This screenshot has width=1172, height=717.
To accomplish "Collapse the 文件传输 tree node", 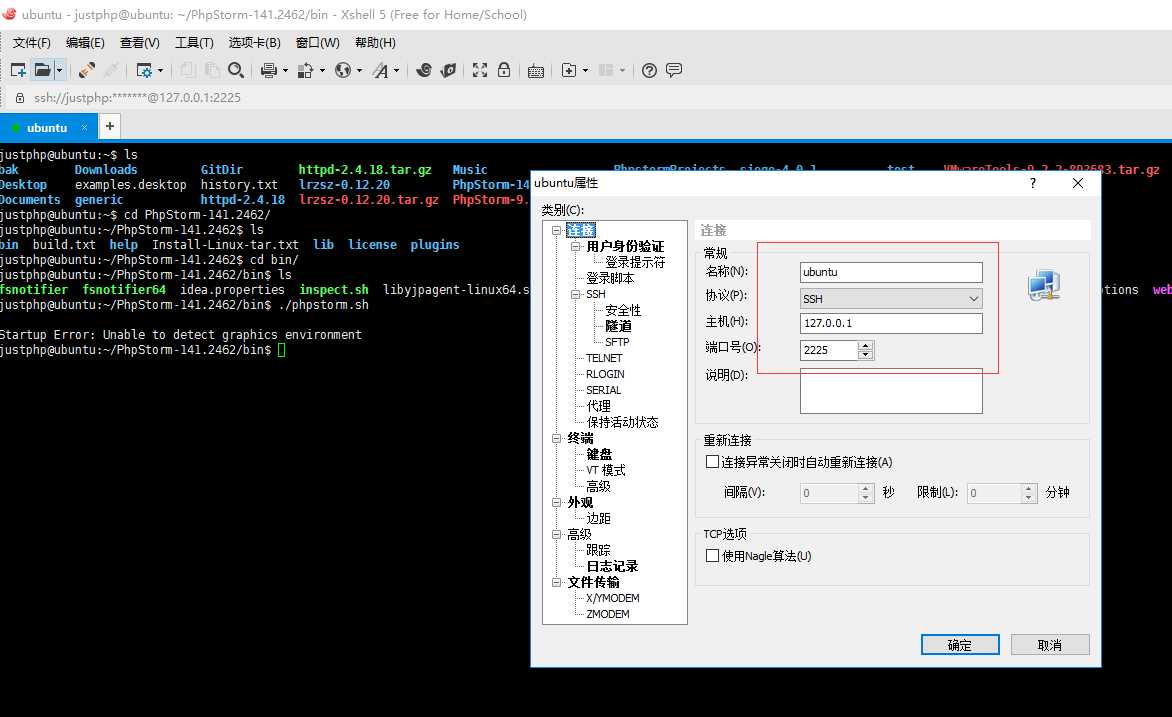I will click(556, 582).
